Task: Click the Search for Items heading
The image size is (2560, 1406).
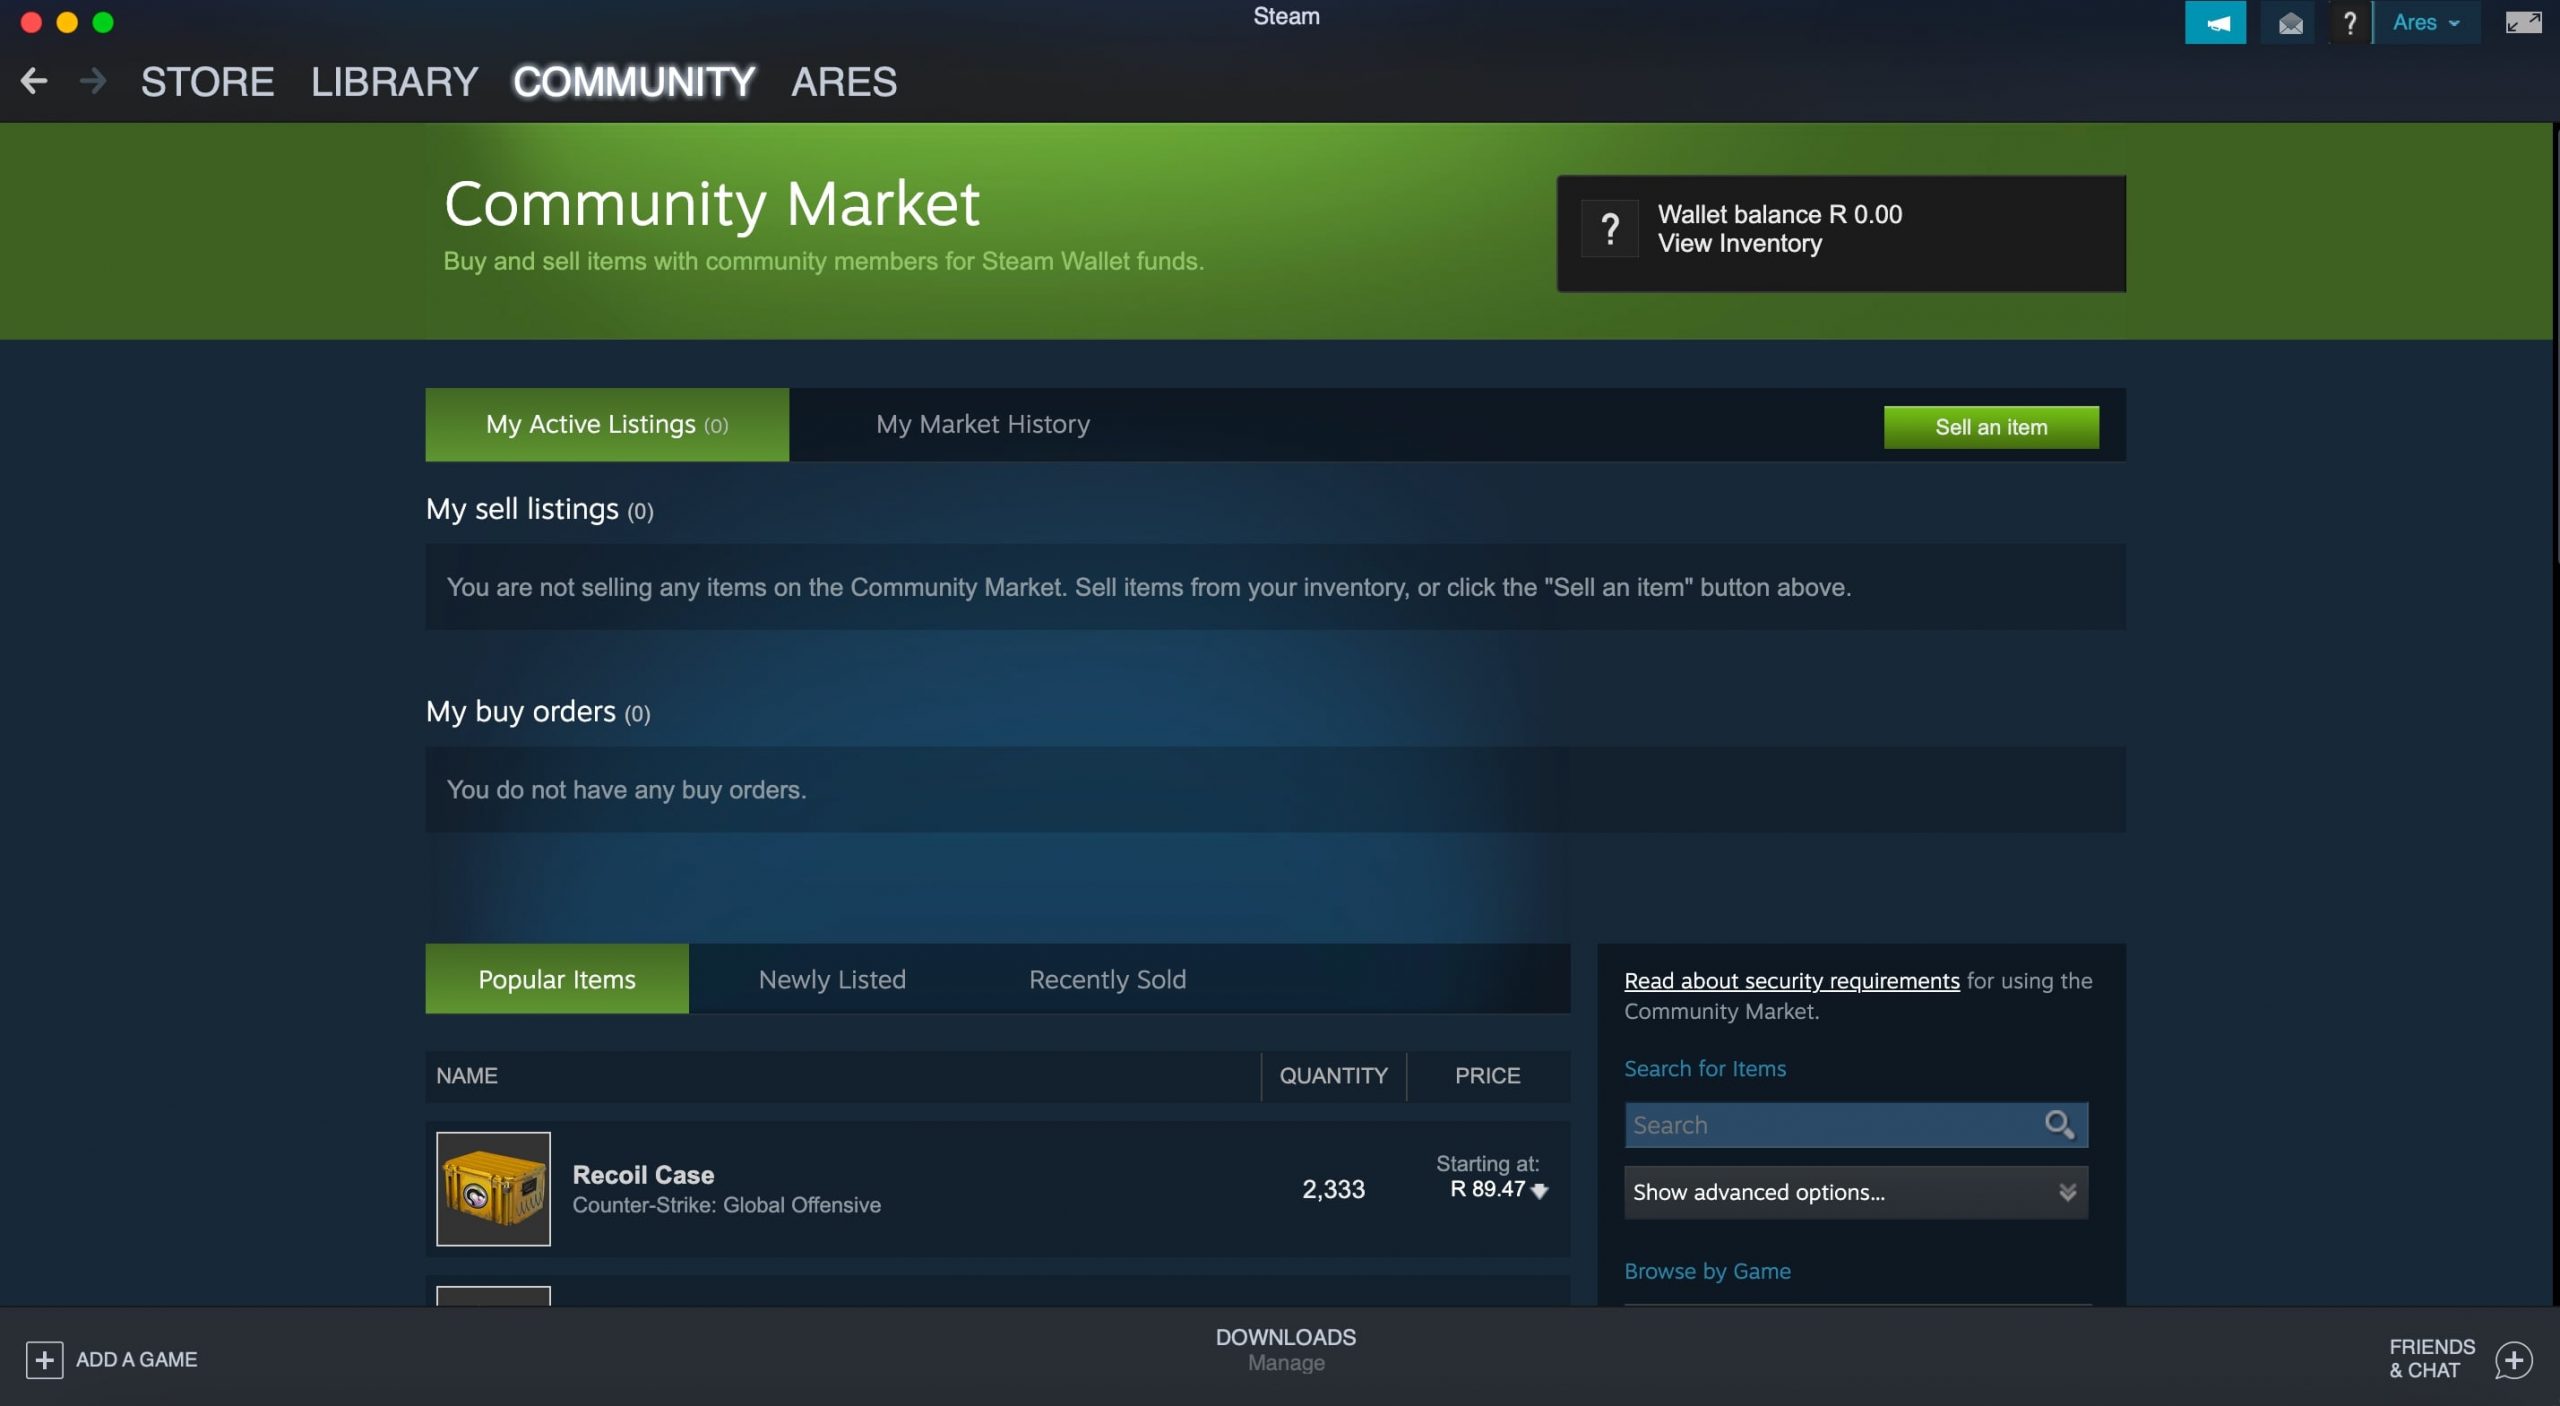Action: 1705,1069
